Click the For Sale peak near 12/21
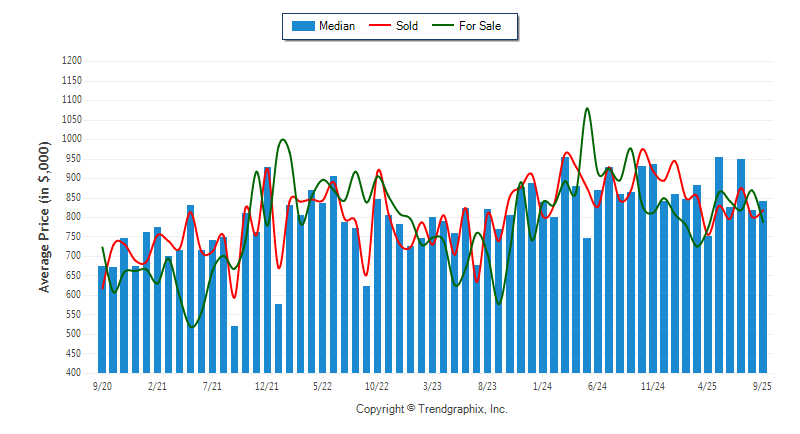This screenshot has height=434, width=800. (x=282, y=141)
